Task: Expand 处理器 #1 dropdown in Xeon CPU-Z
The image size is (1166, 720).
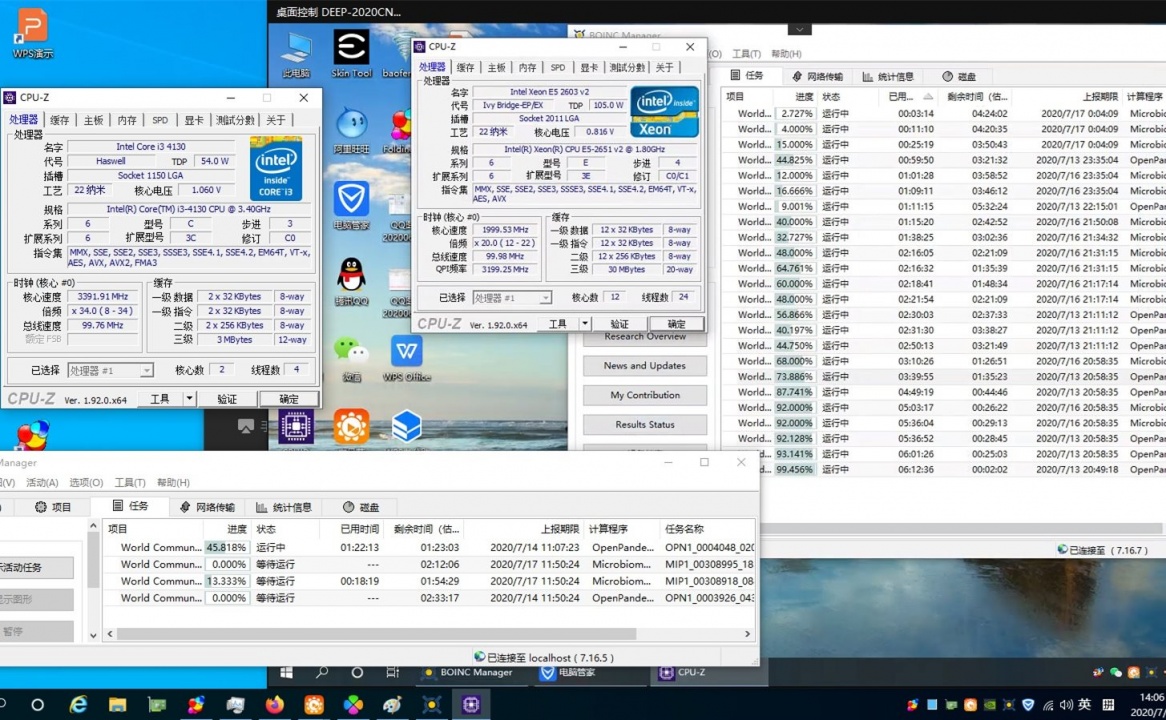Action: (x=545, y=298)
